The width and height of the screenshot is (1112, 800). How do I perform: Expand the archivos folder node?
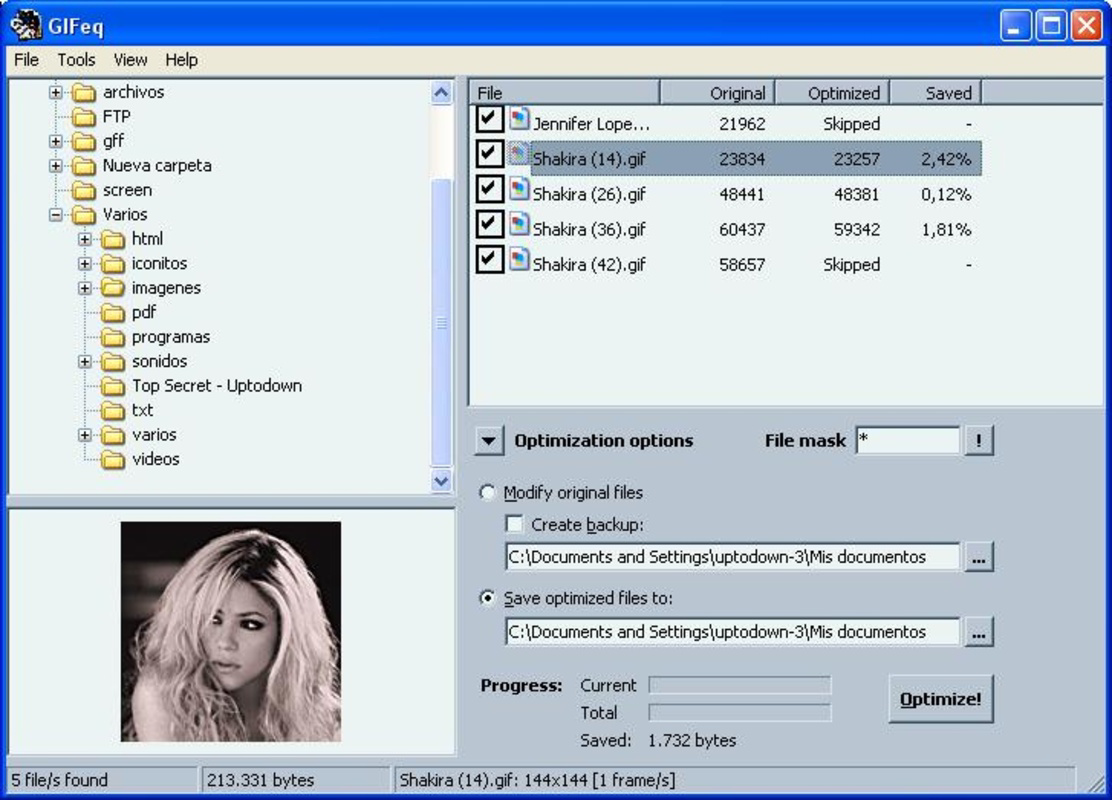pyautogui.click(x=56, y=92)
